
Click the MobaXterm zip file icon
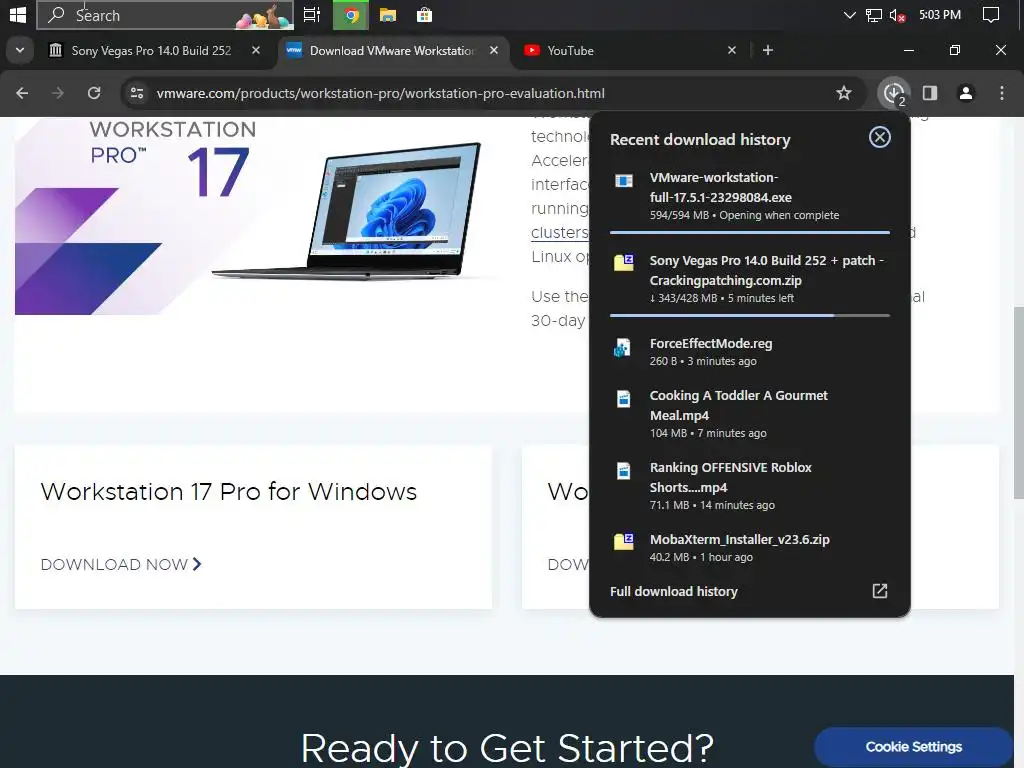[x=624, y=541]
